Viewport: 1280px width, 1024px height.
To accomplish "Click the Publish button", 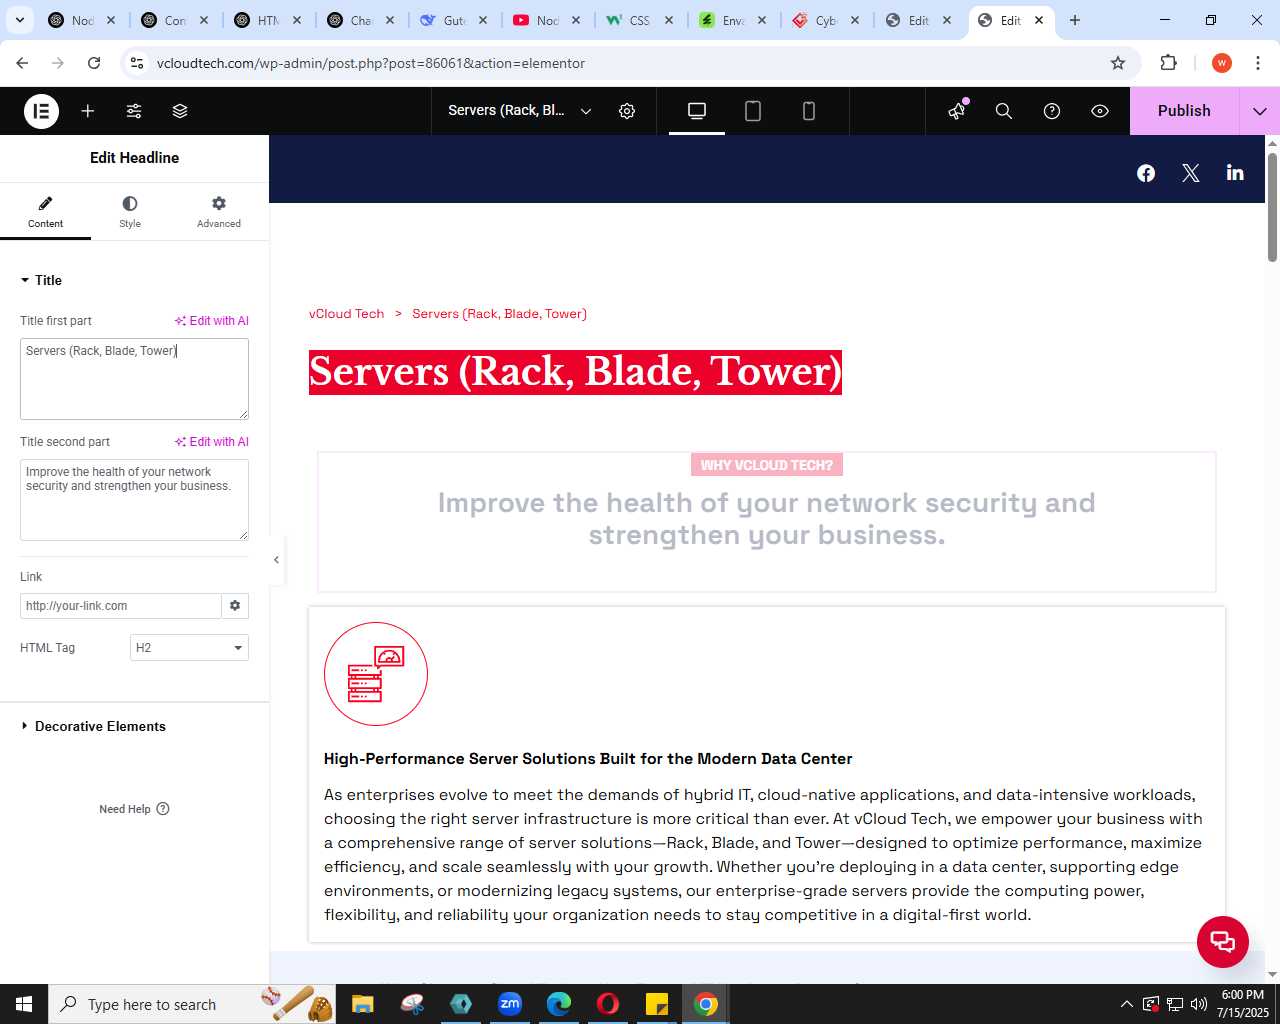I will coord(1184,111).
